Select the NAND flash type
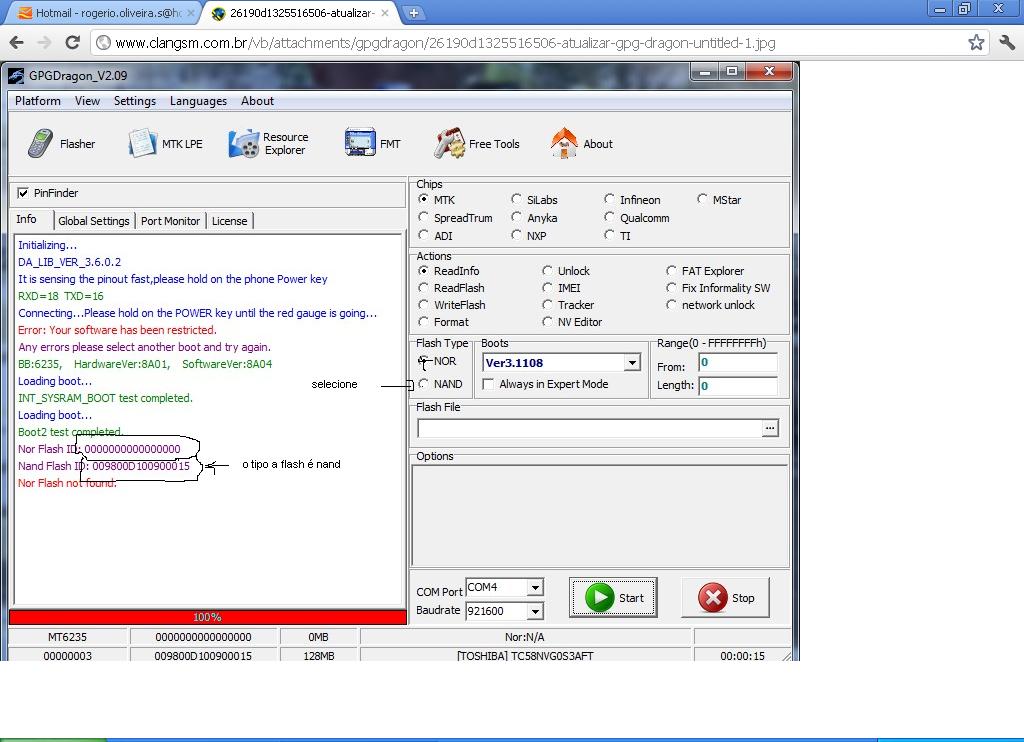This screenshot has height=742, width=1024. pos(424,383)
